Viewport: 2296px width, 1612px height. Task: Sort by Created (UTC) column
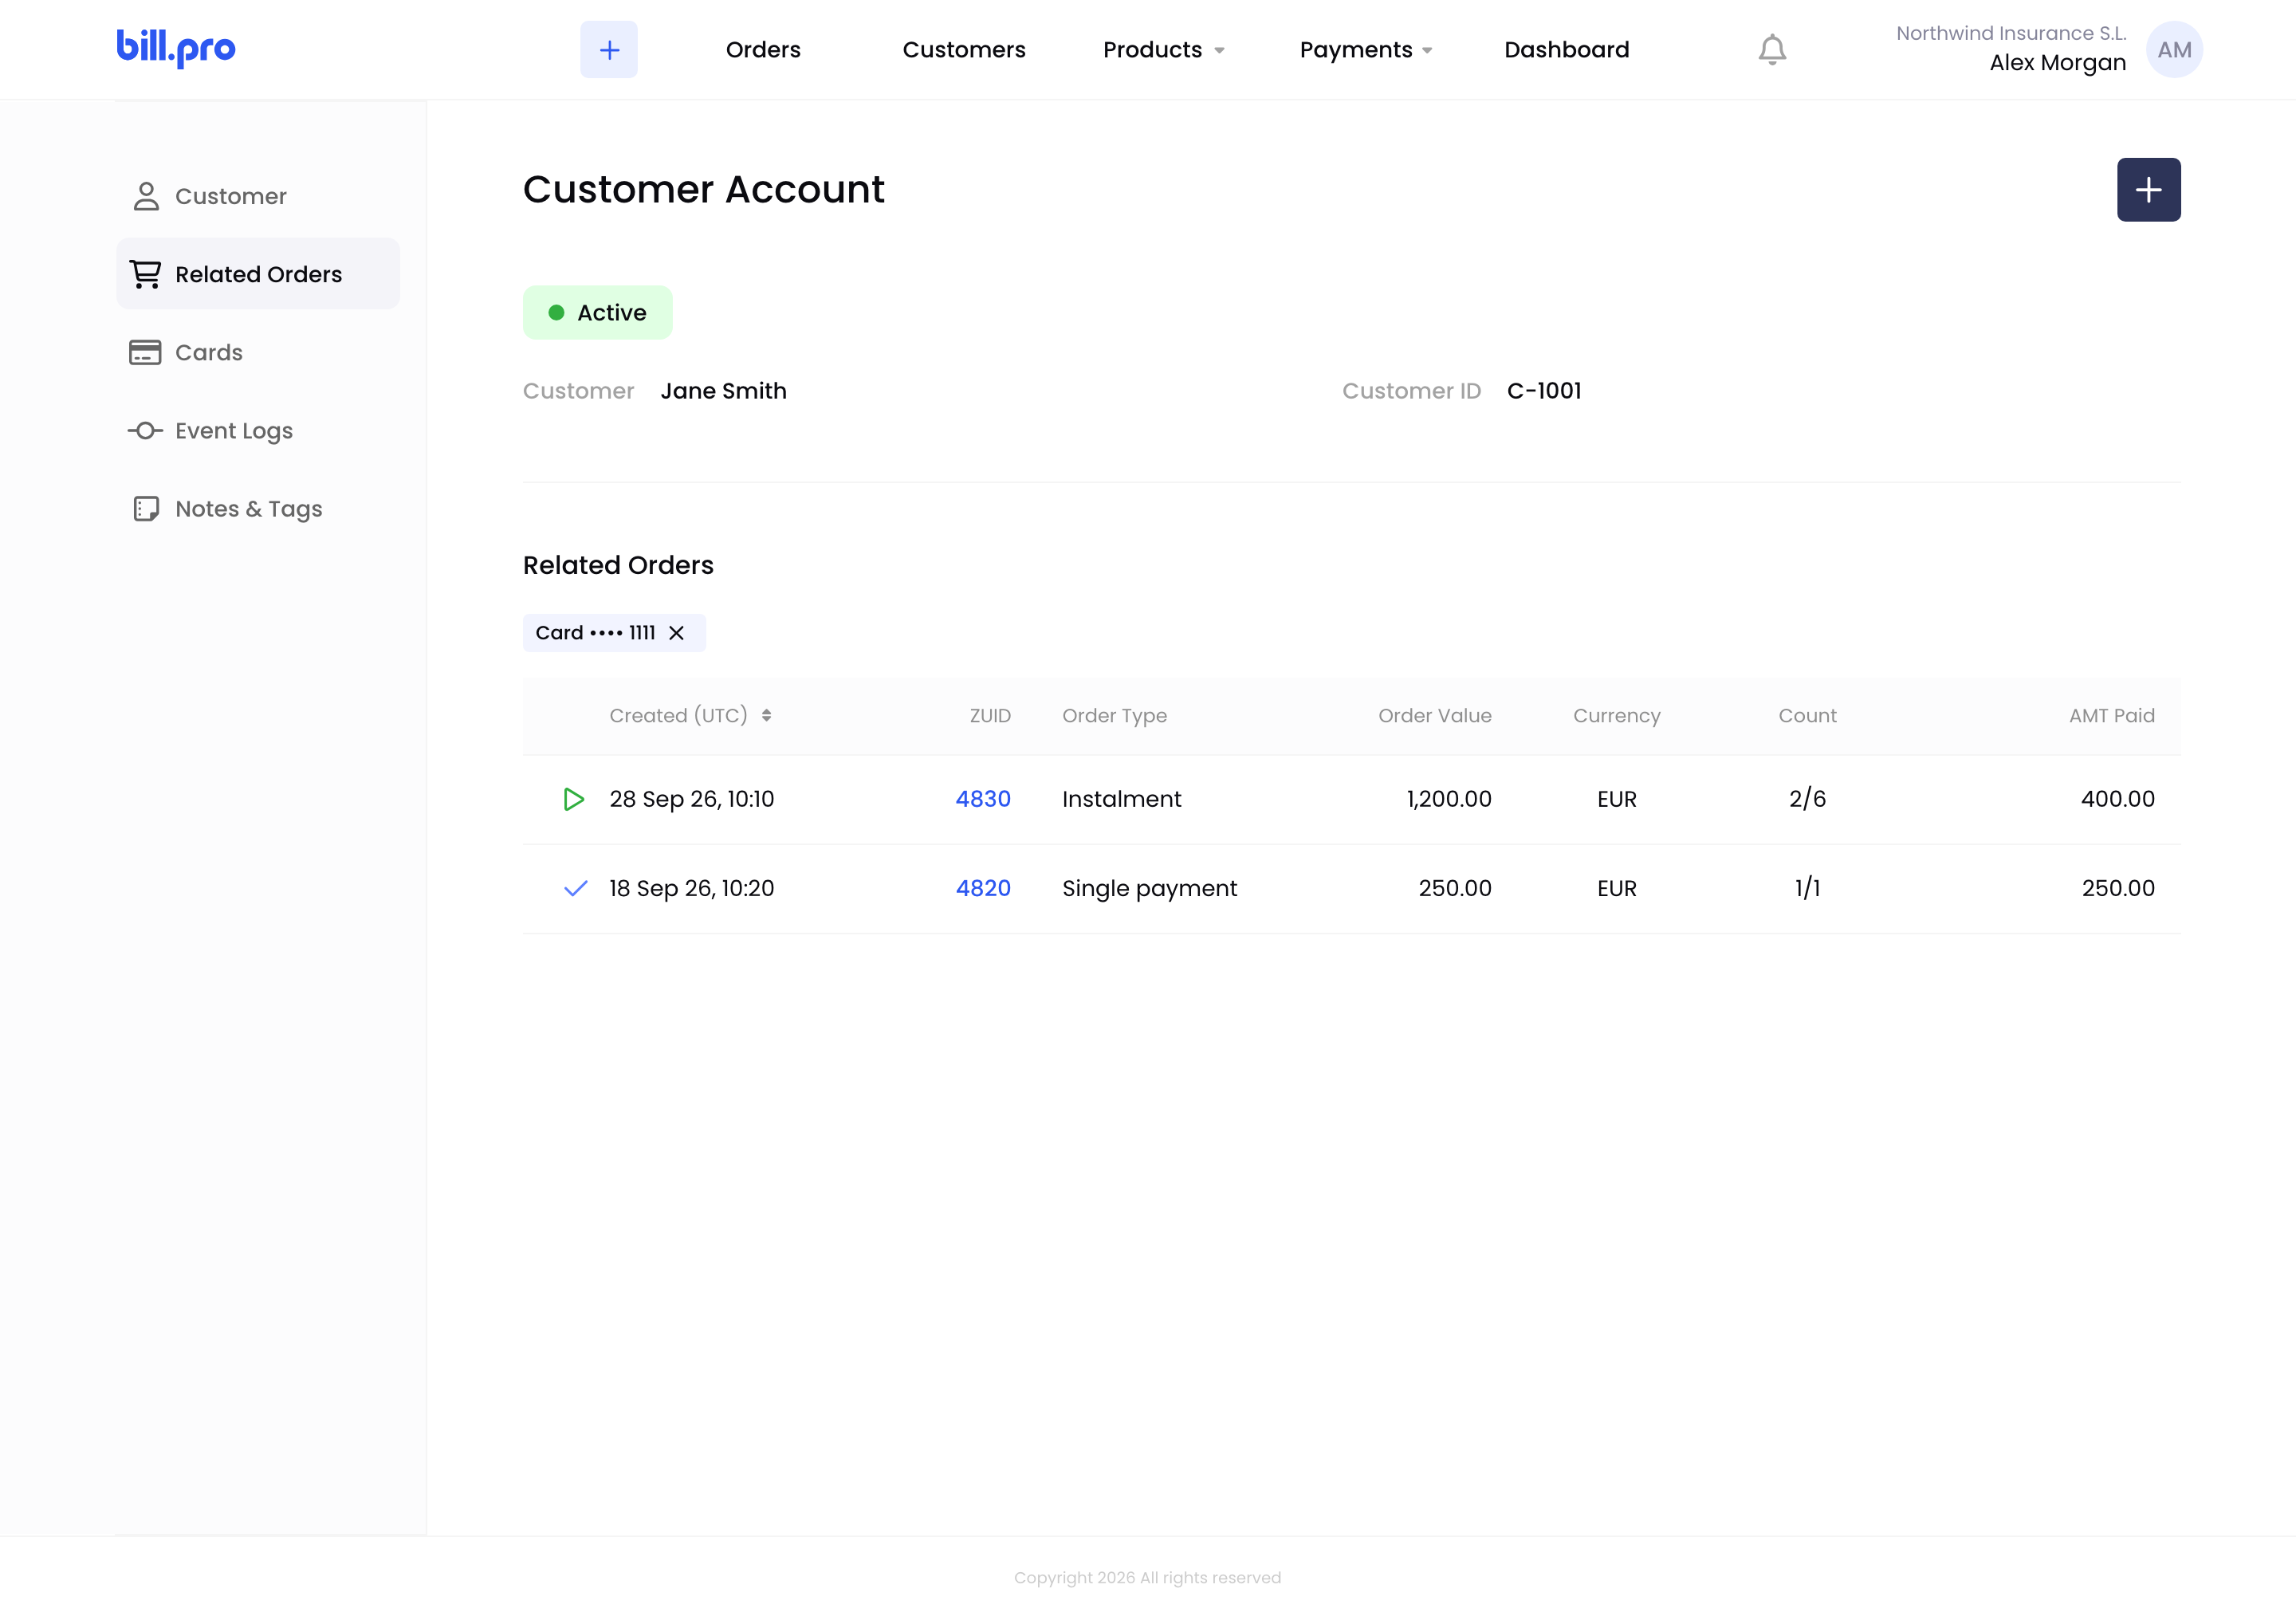tap(690, 716)
